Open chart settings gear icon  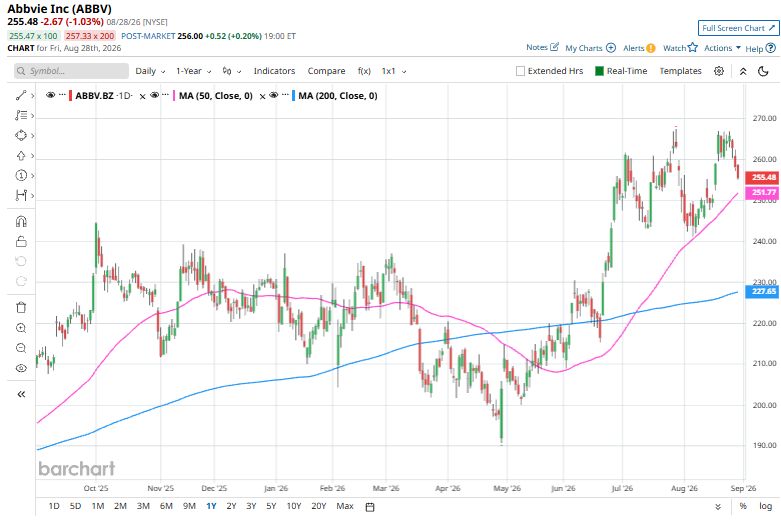pyautogui.click(x=719, y=71)
